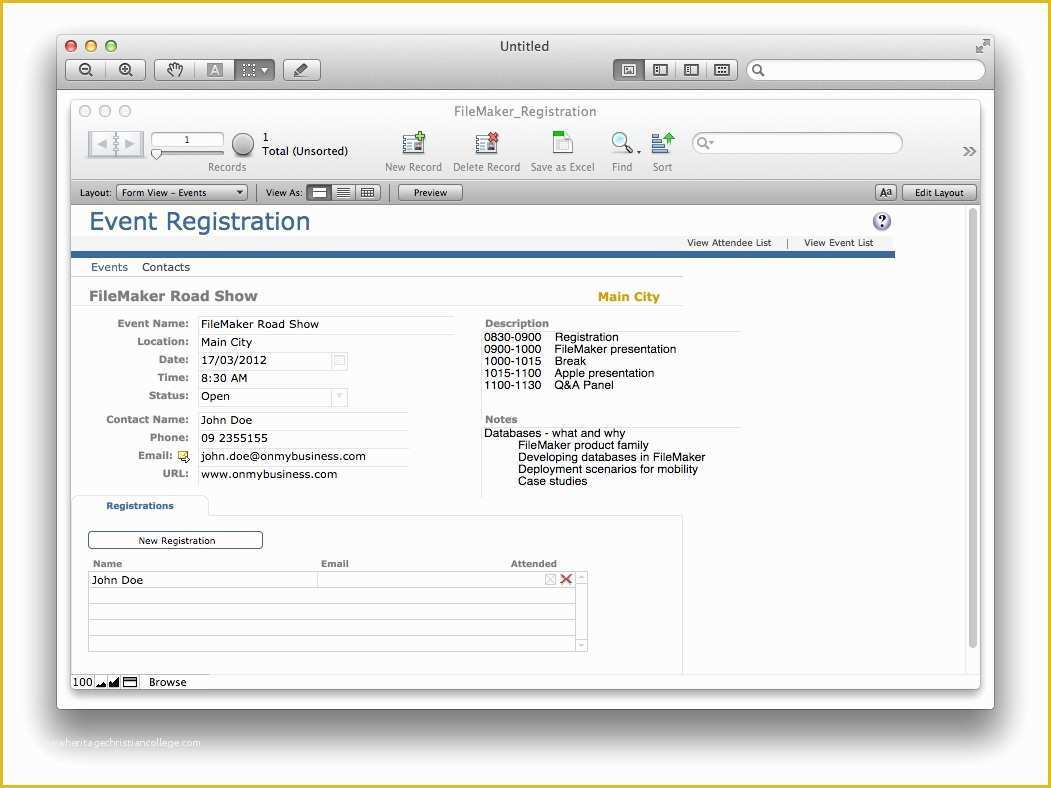
Task: Switch to thumbnails sidebar view
Action: click(660, 70)
